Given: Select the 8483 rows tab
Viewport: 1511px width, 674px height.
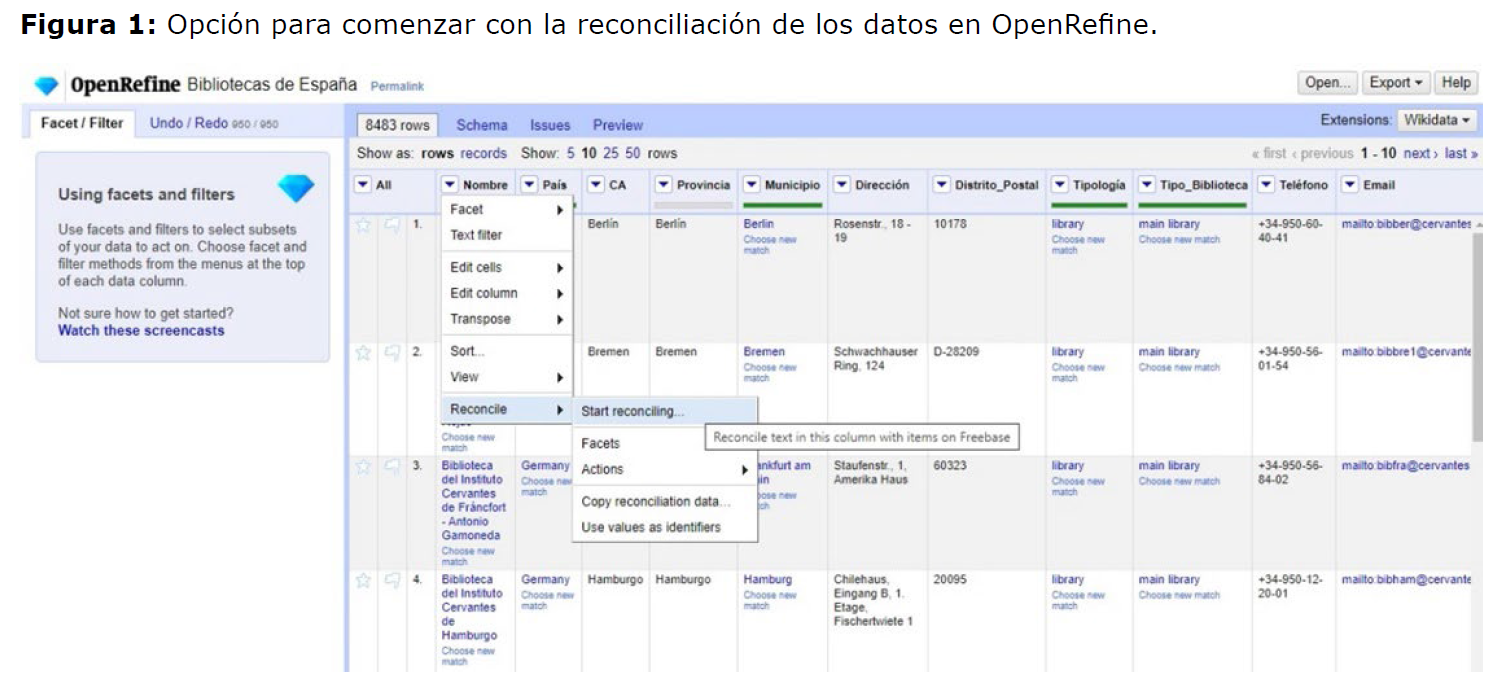Looking at the screenshot, I should tap(398, 125).
